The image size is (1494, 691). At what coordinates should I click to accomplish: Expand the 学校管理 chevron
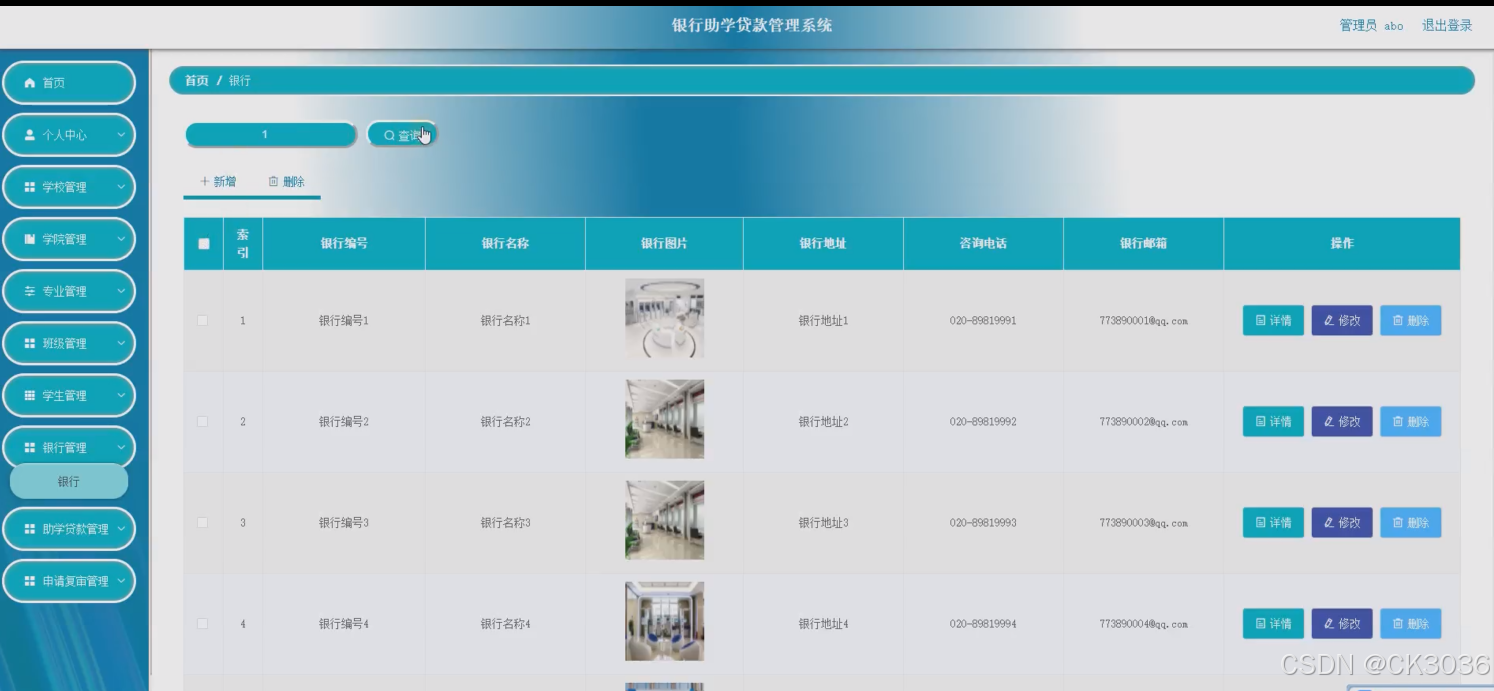coord(121,187)
